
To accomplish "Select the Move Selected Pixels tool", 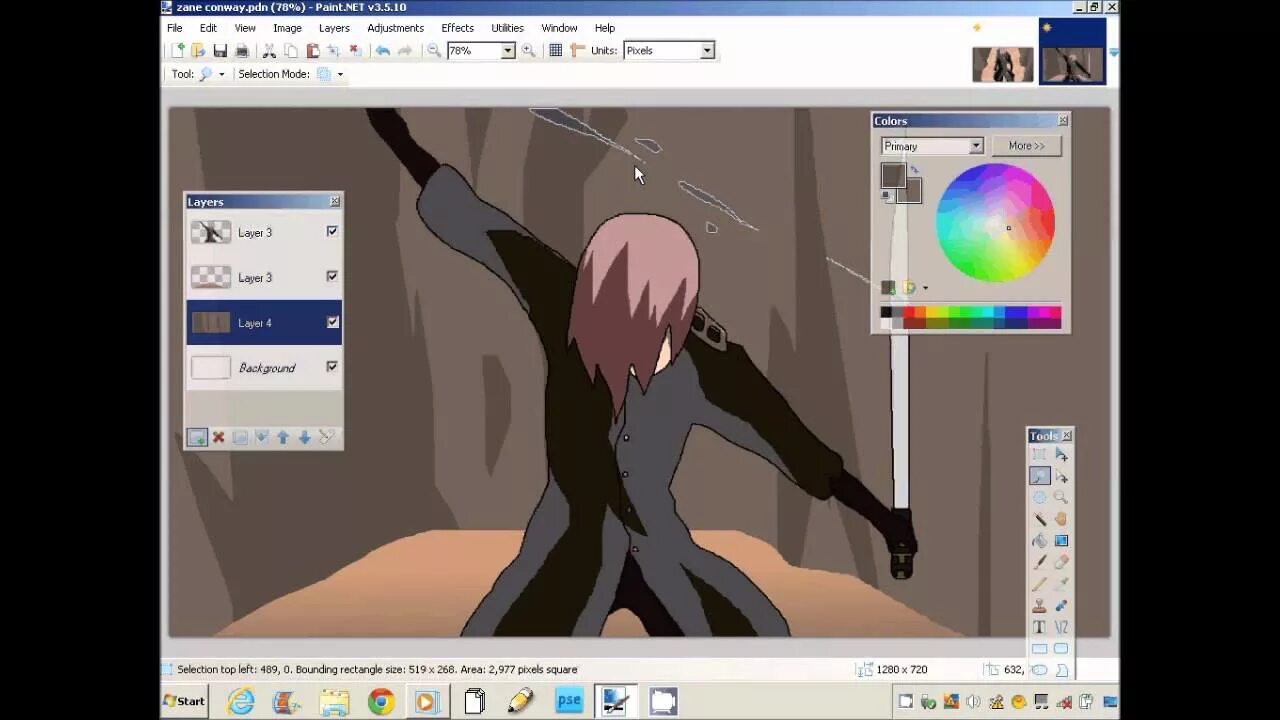I will [x=1061, y=455].
